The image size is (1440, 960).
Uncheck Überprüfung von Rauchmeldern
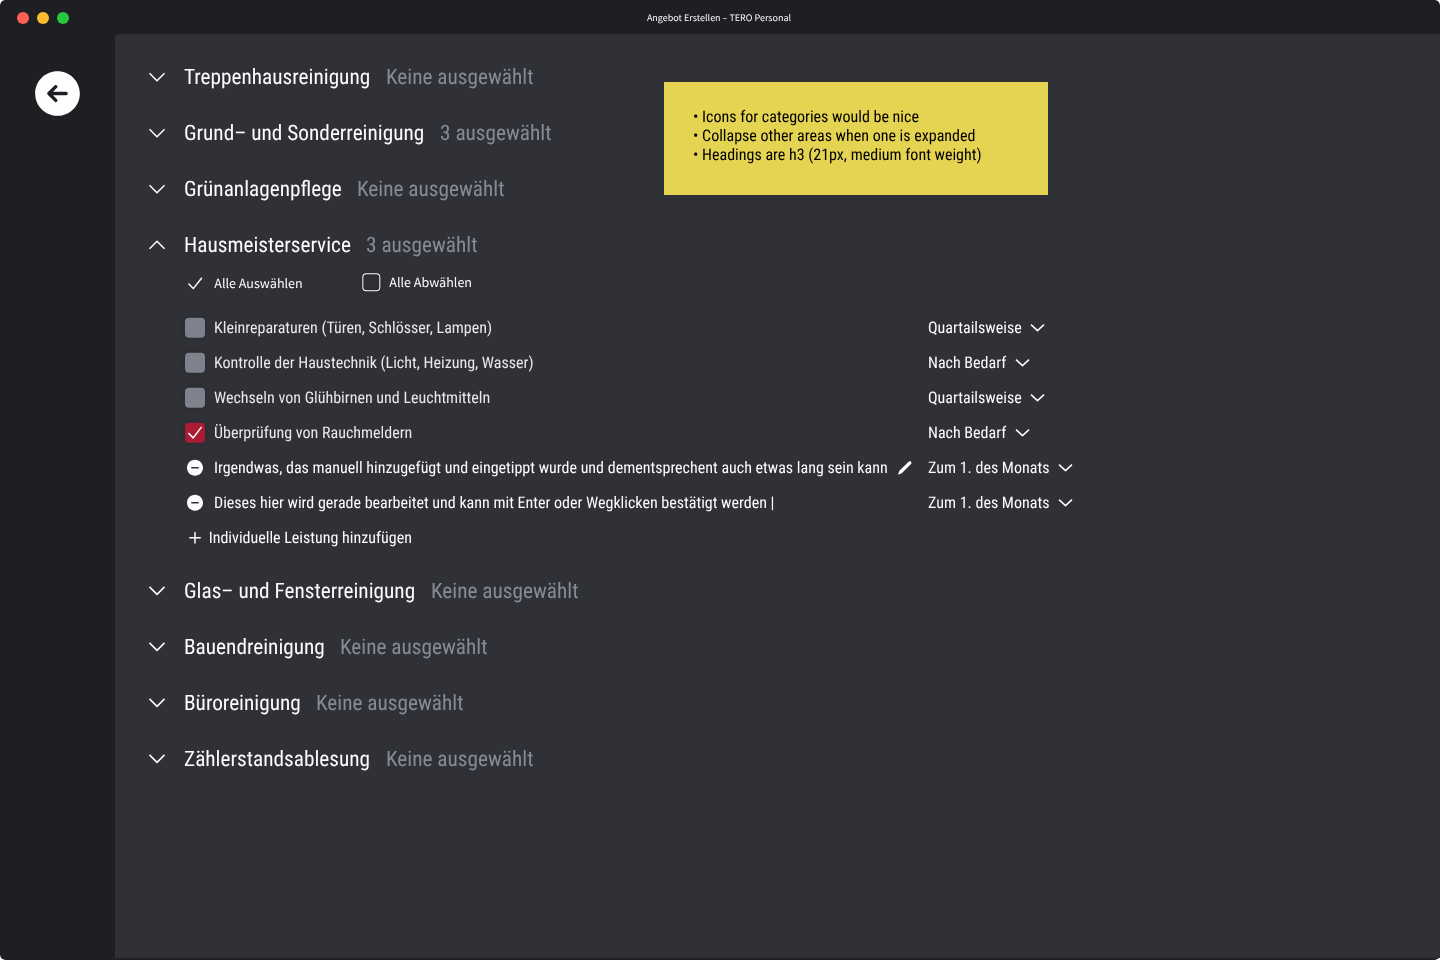point(195,433)
